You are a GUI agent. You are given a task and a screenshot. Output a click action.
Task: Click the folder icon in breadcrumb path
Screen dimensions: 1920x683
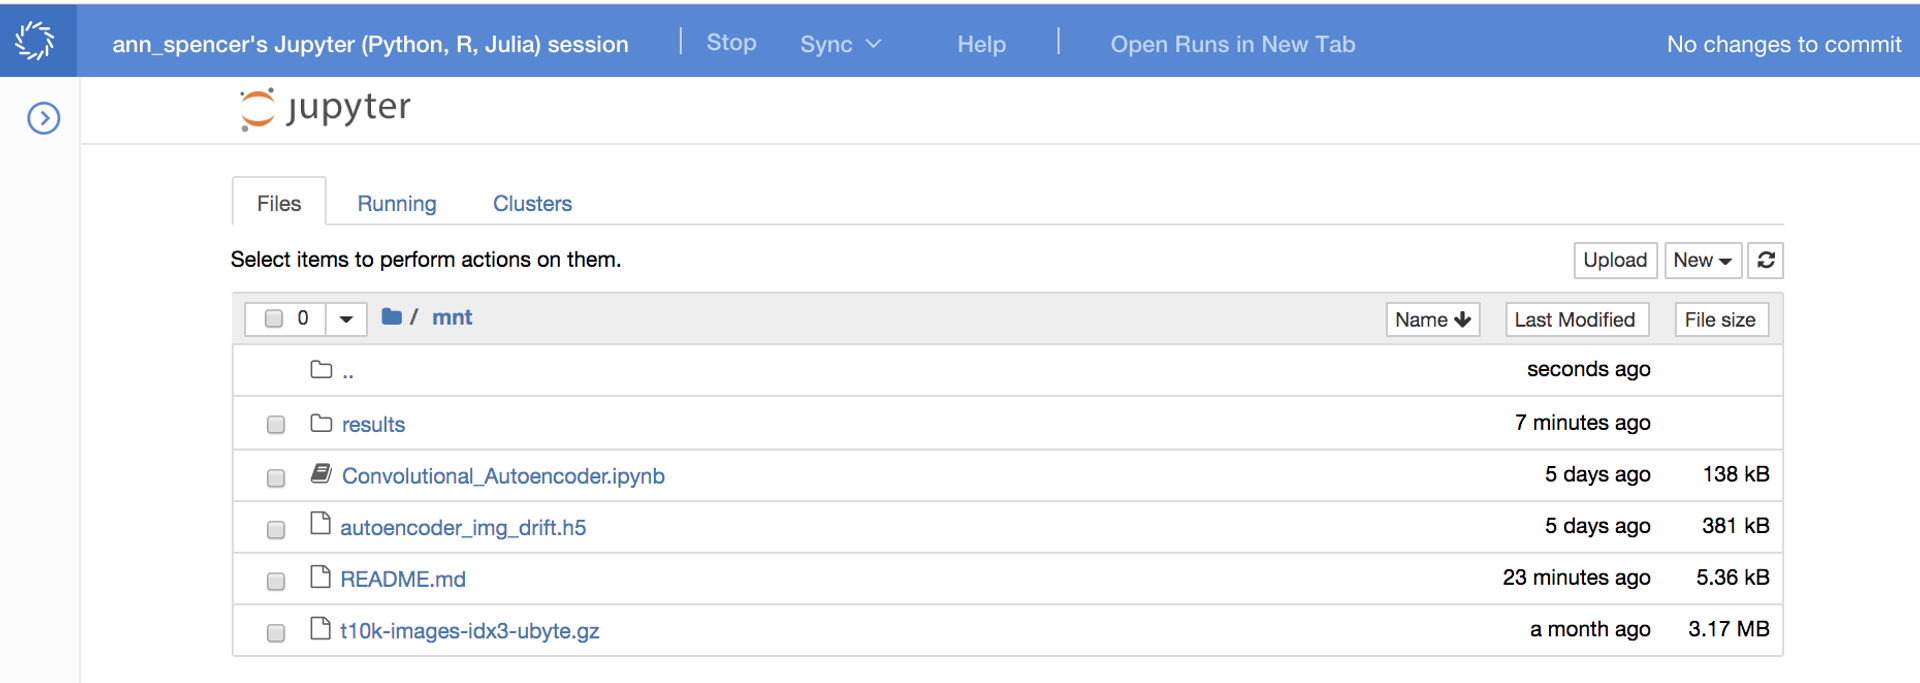click(x=391, y=317)
